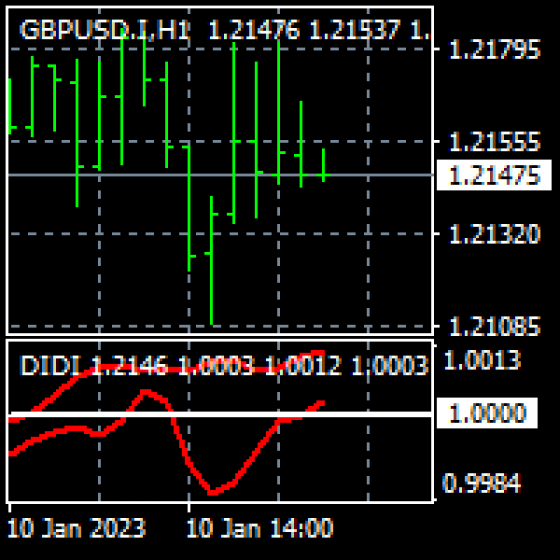Click the tall bar reaching the 1.21795 level
Viewport: 560px width, 560px height.
tap(279, 113)
